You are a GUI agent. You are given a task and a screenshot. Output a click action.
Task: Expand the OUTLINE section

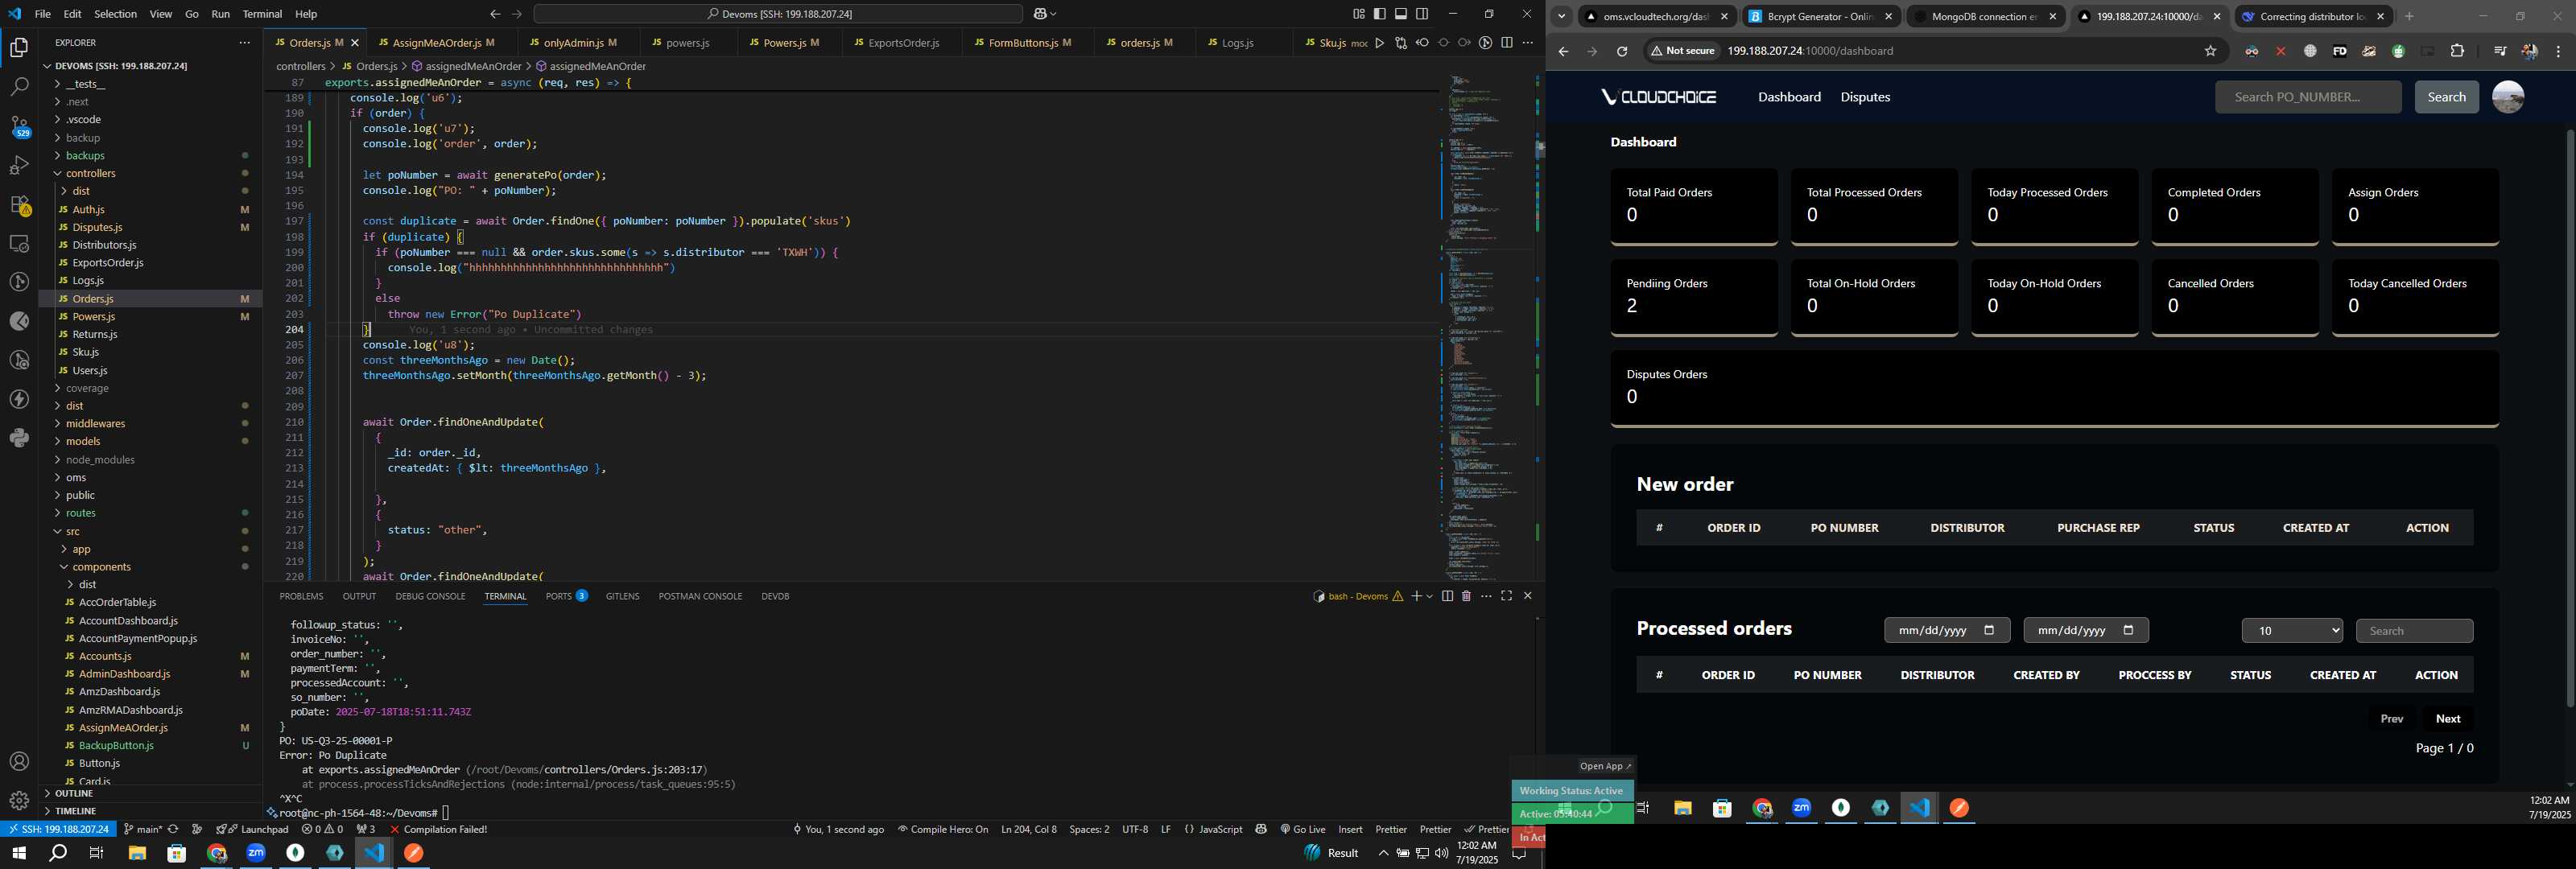(73, 793)
